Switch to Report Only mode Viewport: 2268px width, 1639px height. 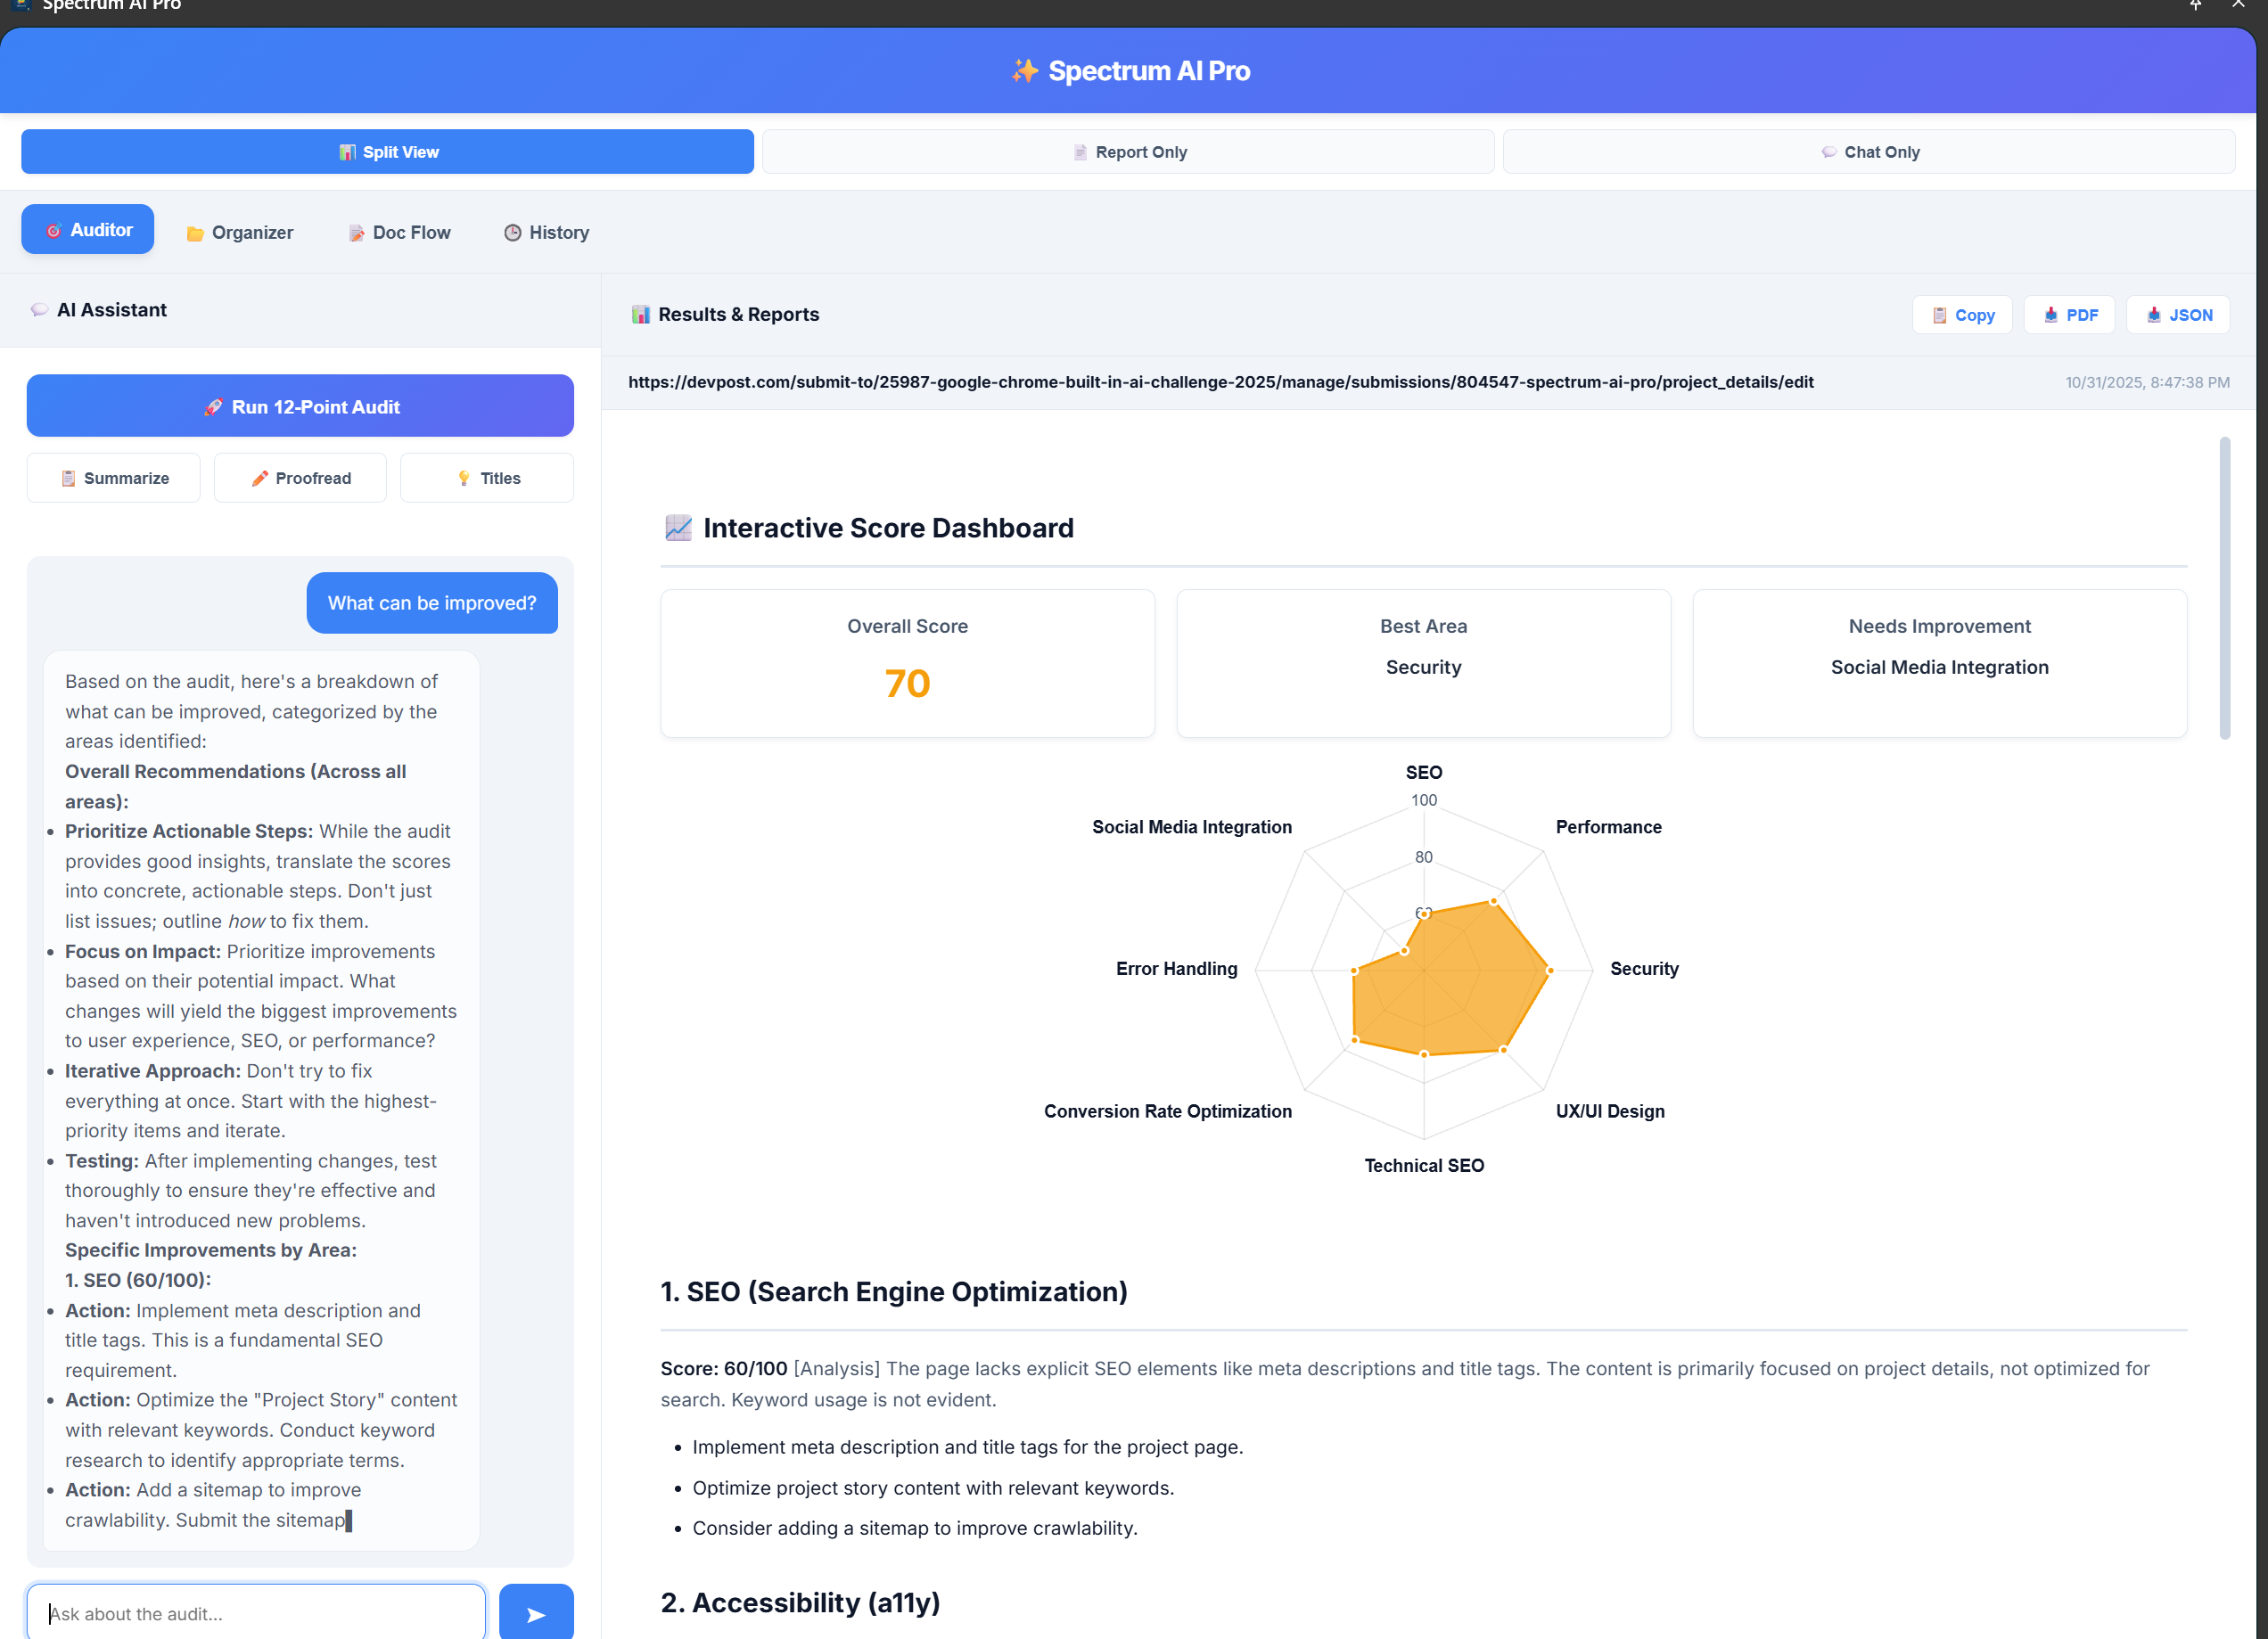(1128, 152)
